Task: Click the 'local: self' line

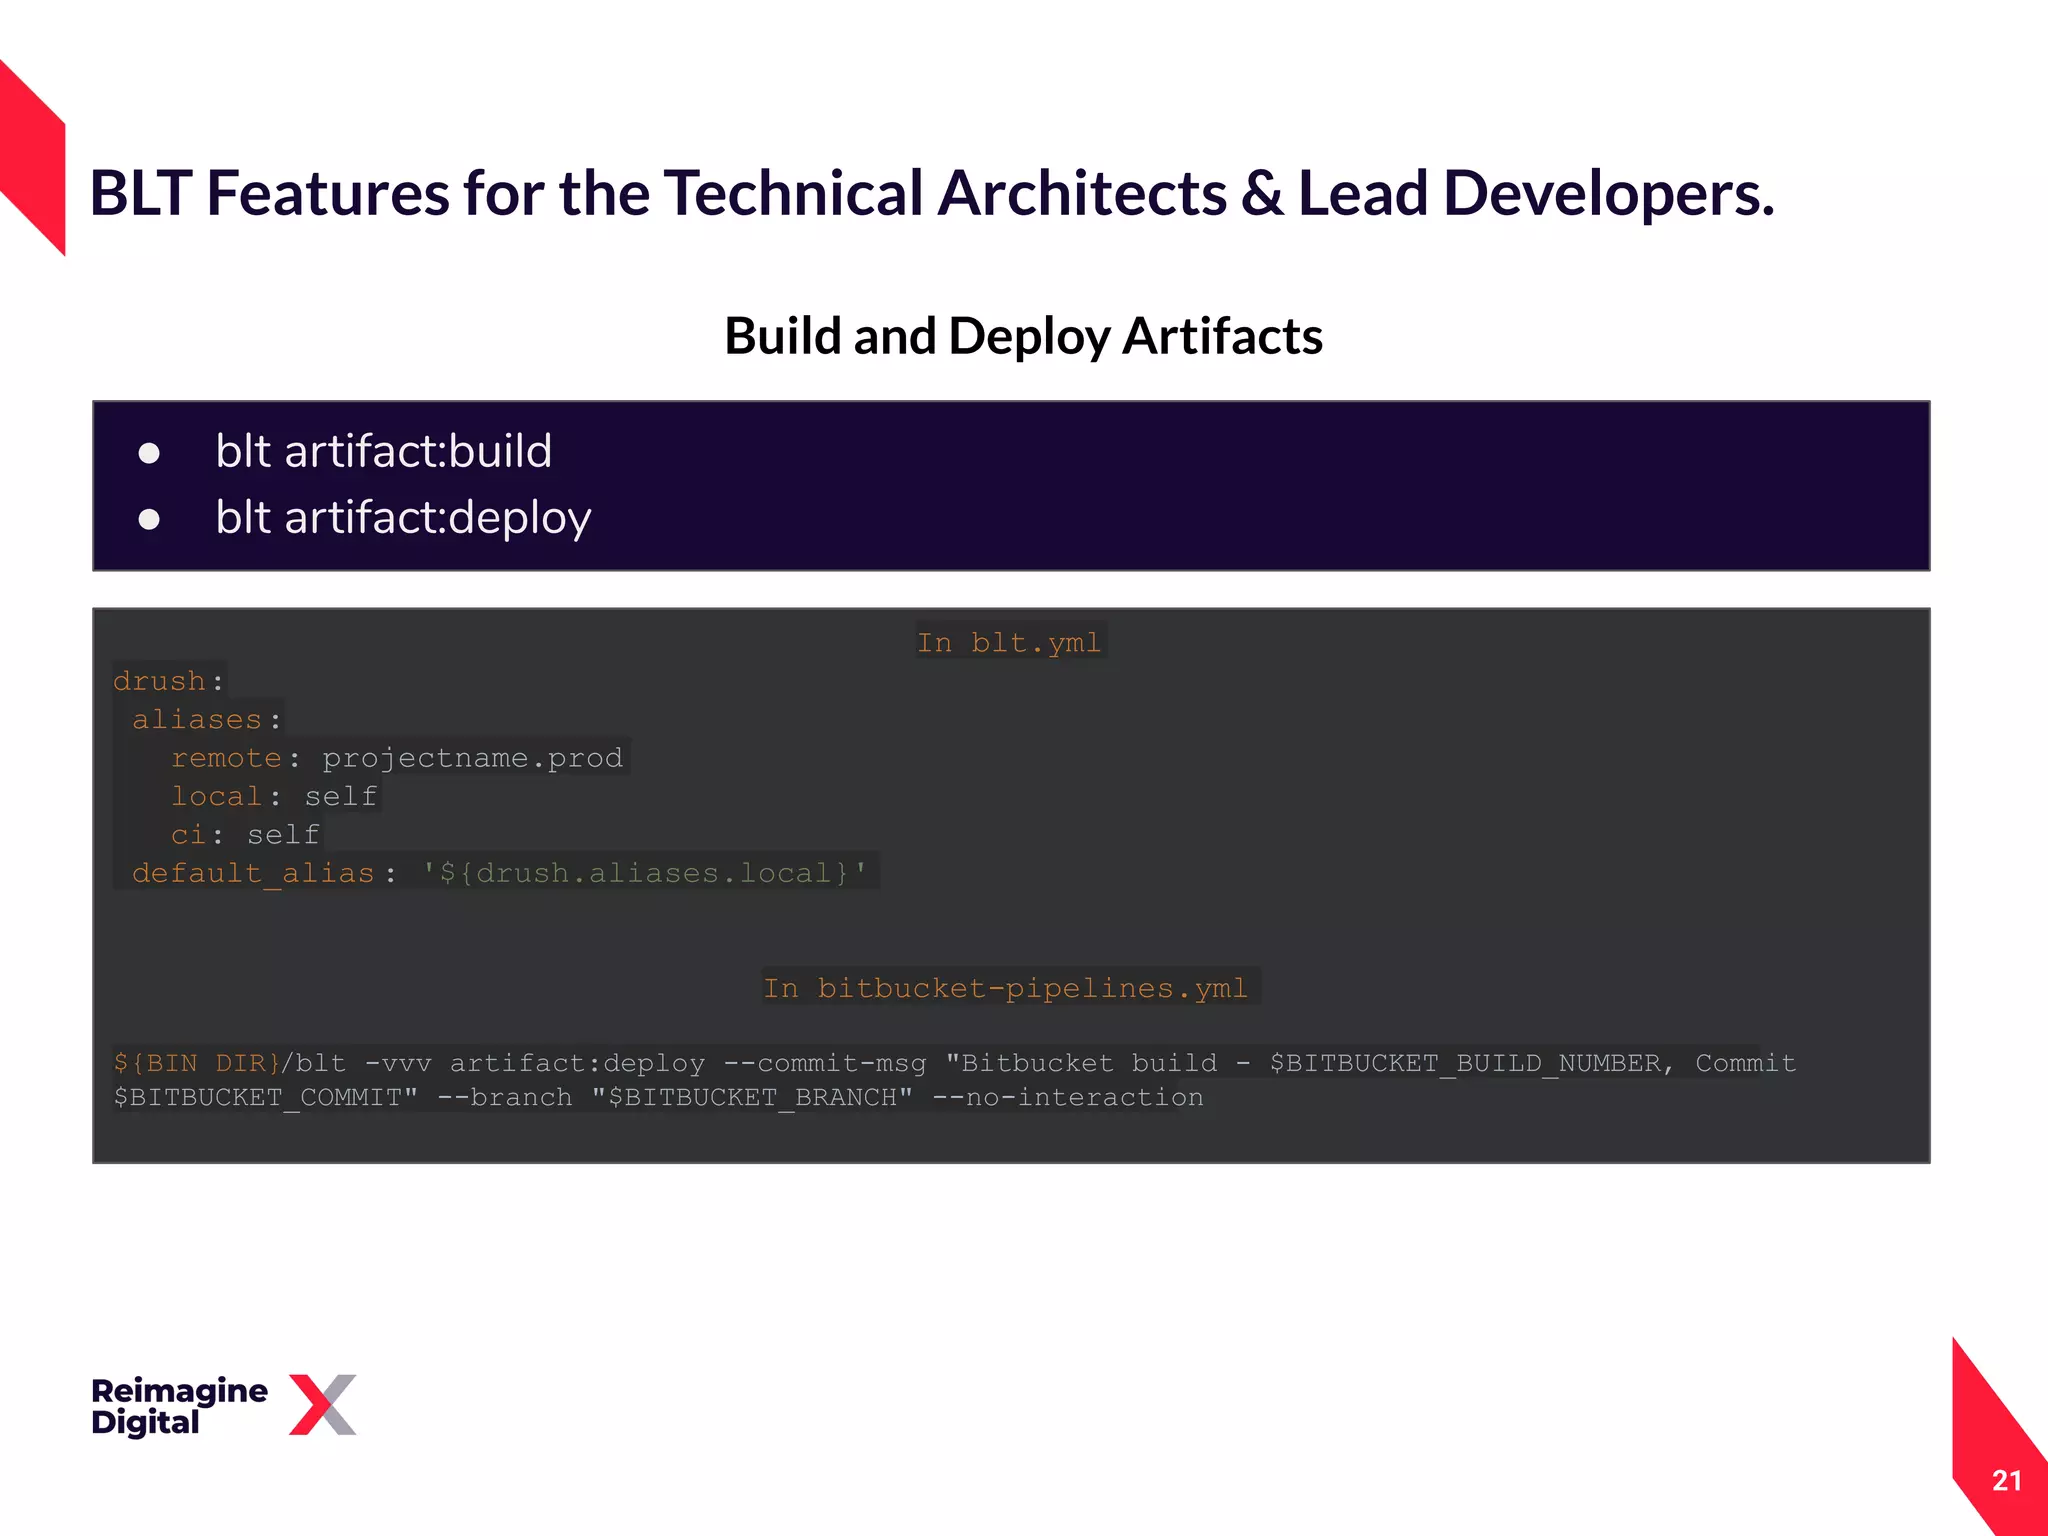Action: point(274,796)
